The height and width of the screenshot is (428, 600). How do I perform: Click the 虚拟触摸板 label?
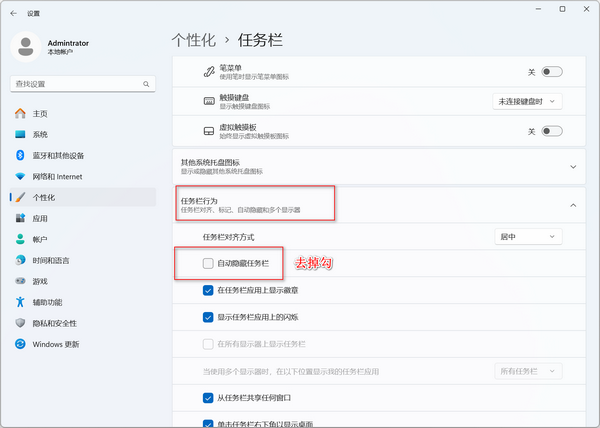(238, 127)
